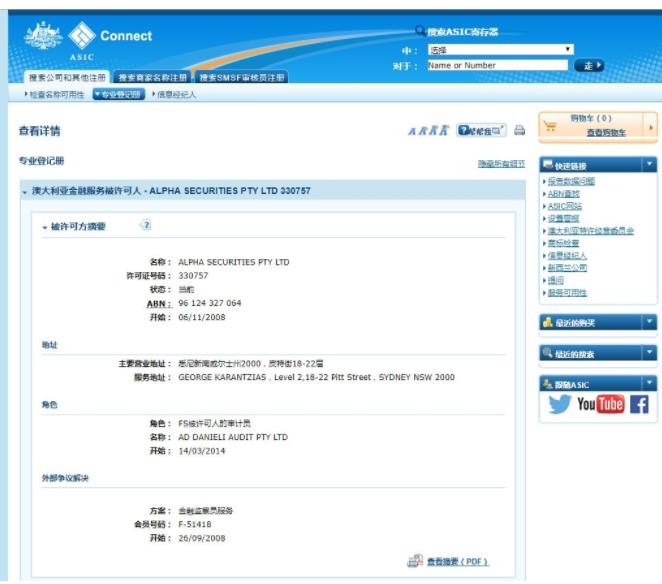
Task: Open the YouTube icon link
Action: (600, 404)
